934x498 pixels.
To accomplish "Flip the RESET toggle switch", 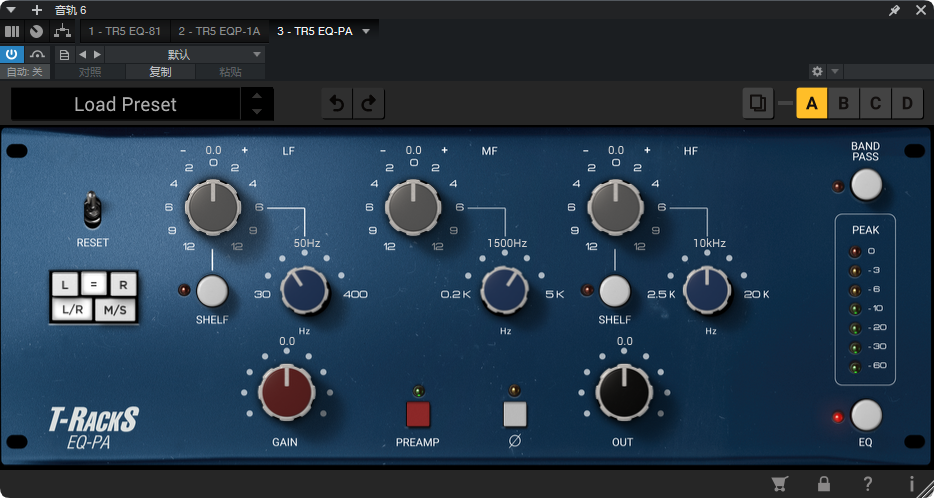I will click(x=92, y=210).
